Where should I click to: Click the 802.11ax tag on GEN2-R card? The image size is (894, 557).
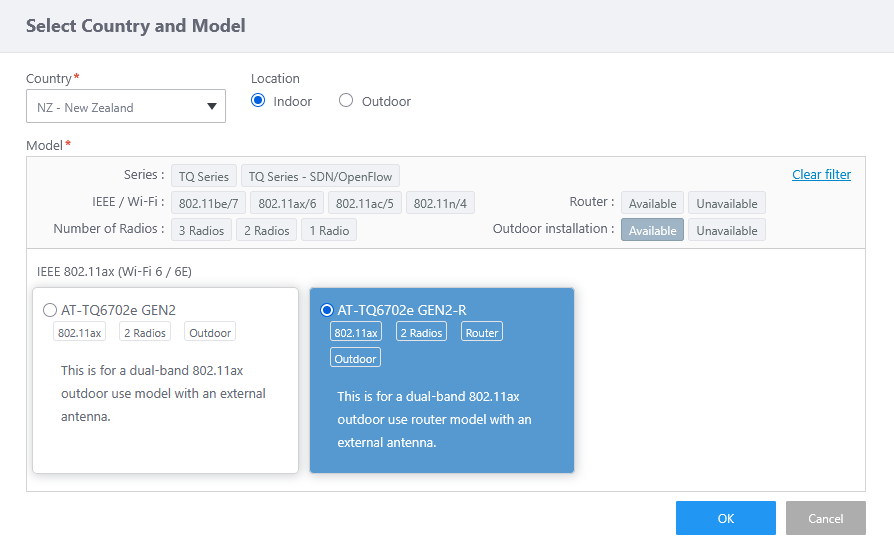click(356, 332)
